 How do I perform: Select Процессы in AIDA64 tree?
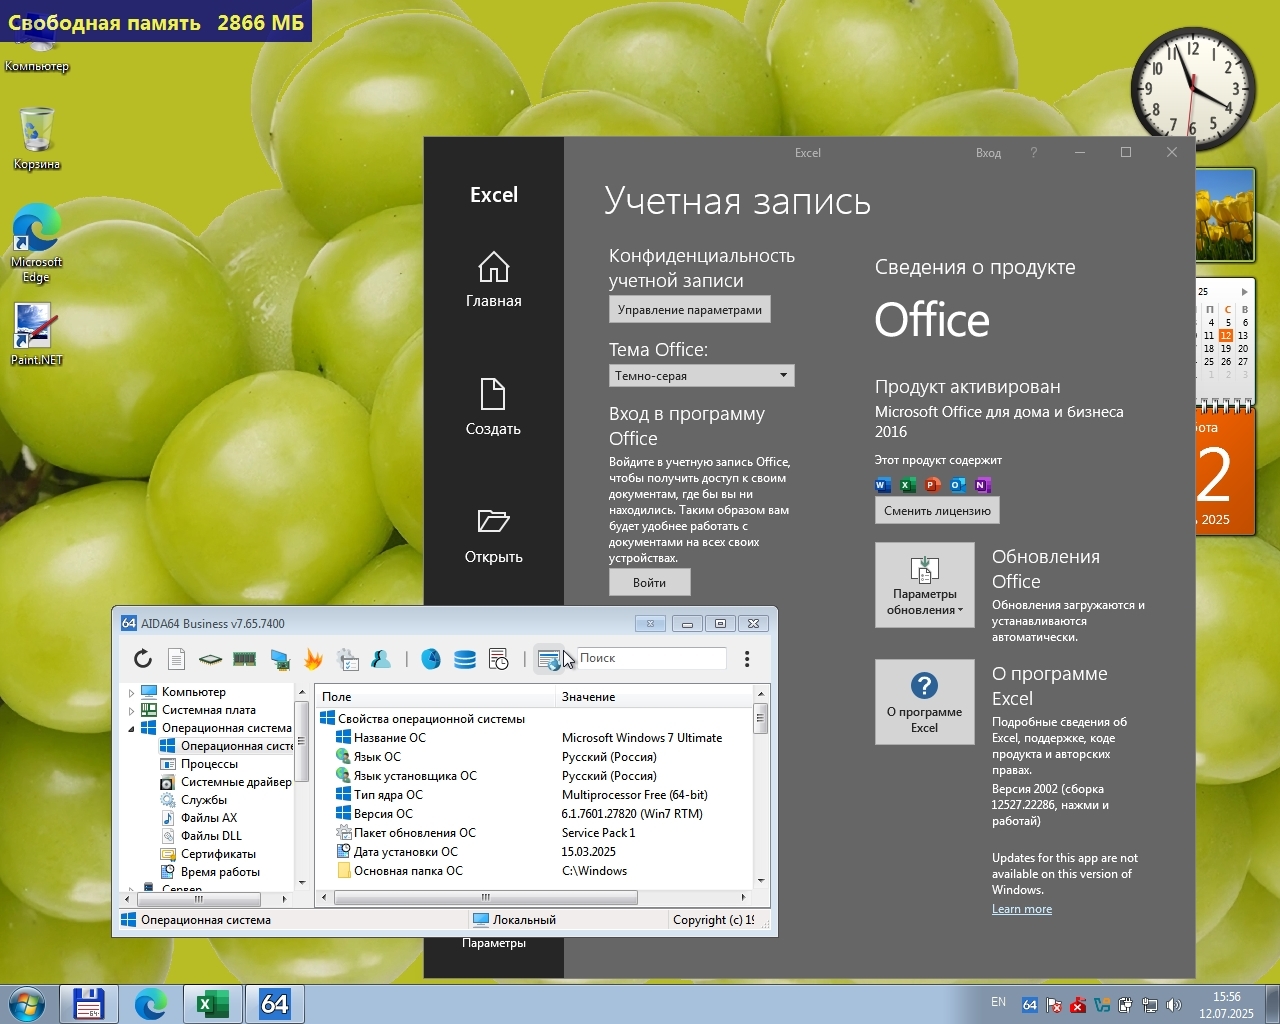click(x=209, y=764)
